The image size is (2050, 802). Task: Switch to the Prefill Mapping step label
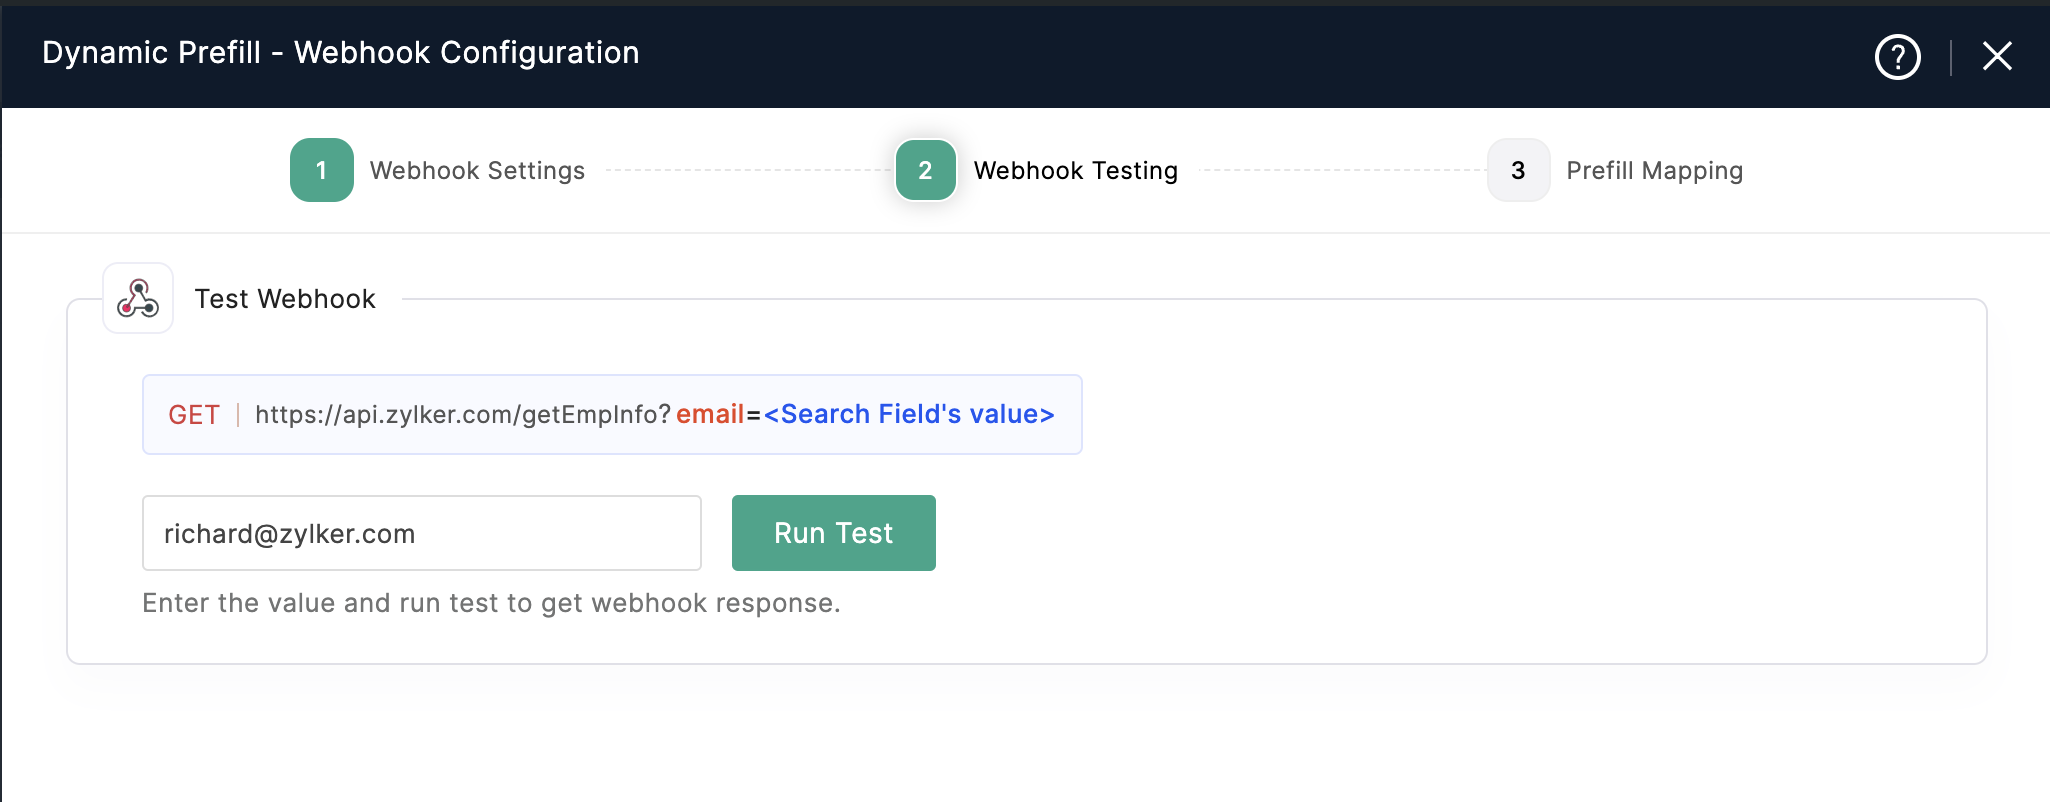(x=1654, y=171)
